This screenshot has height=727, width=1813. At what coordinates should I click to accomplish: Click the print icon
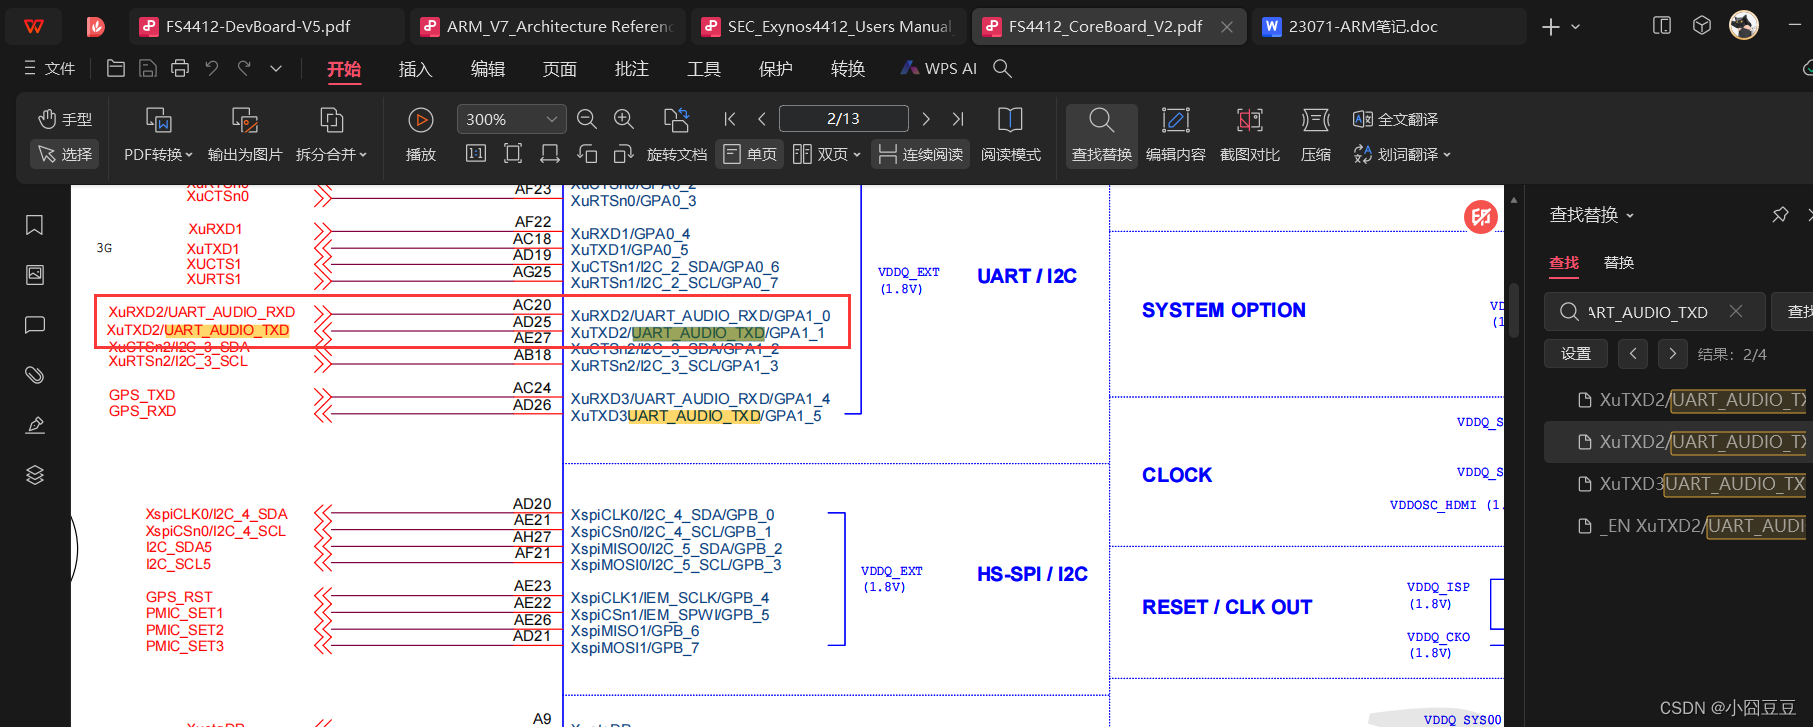[180, 68]
